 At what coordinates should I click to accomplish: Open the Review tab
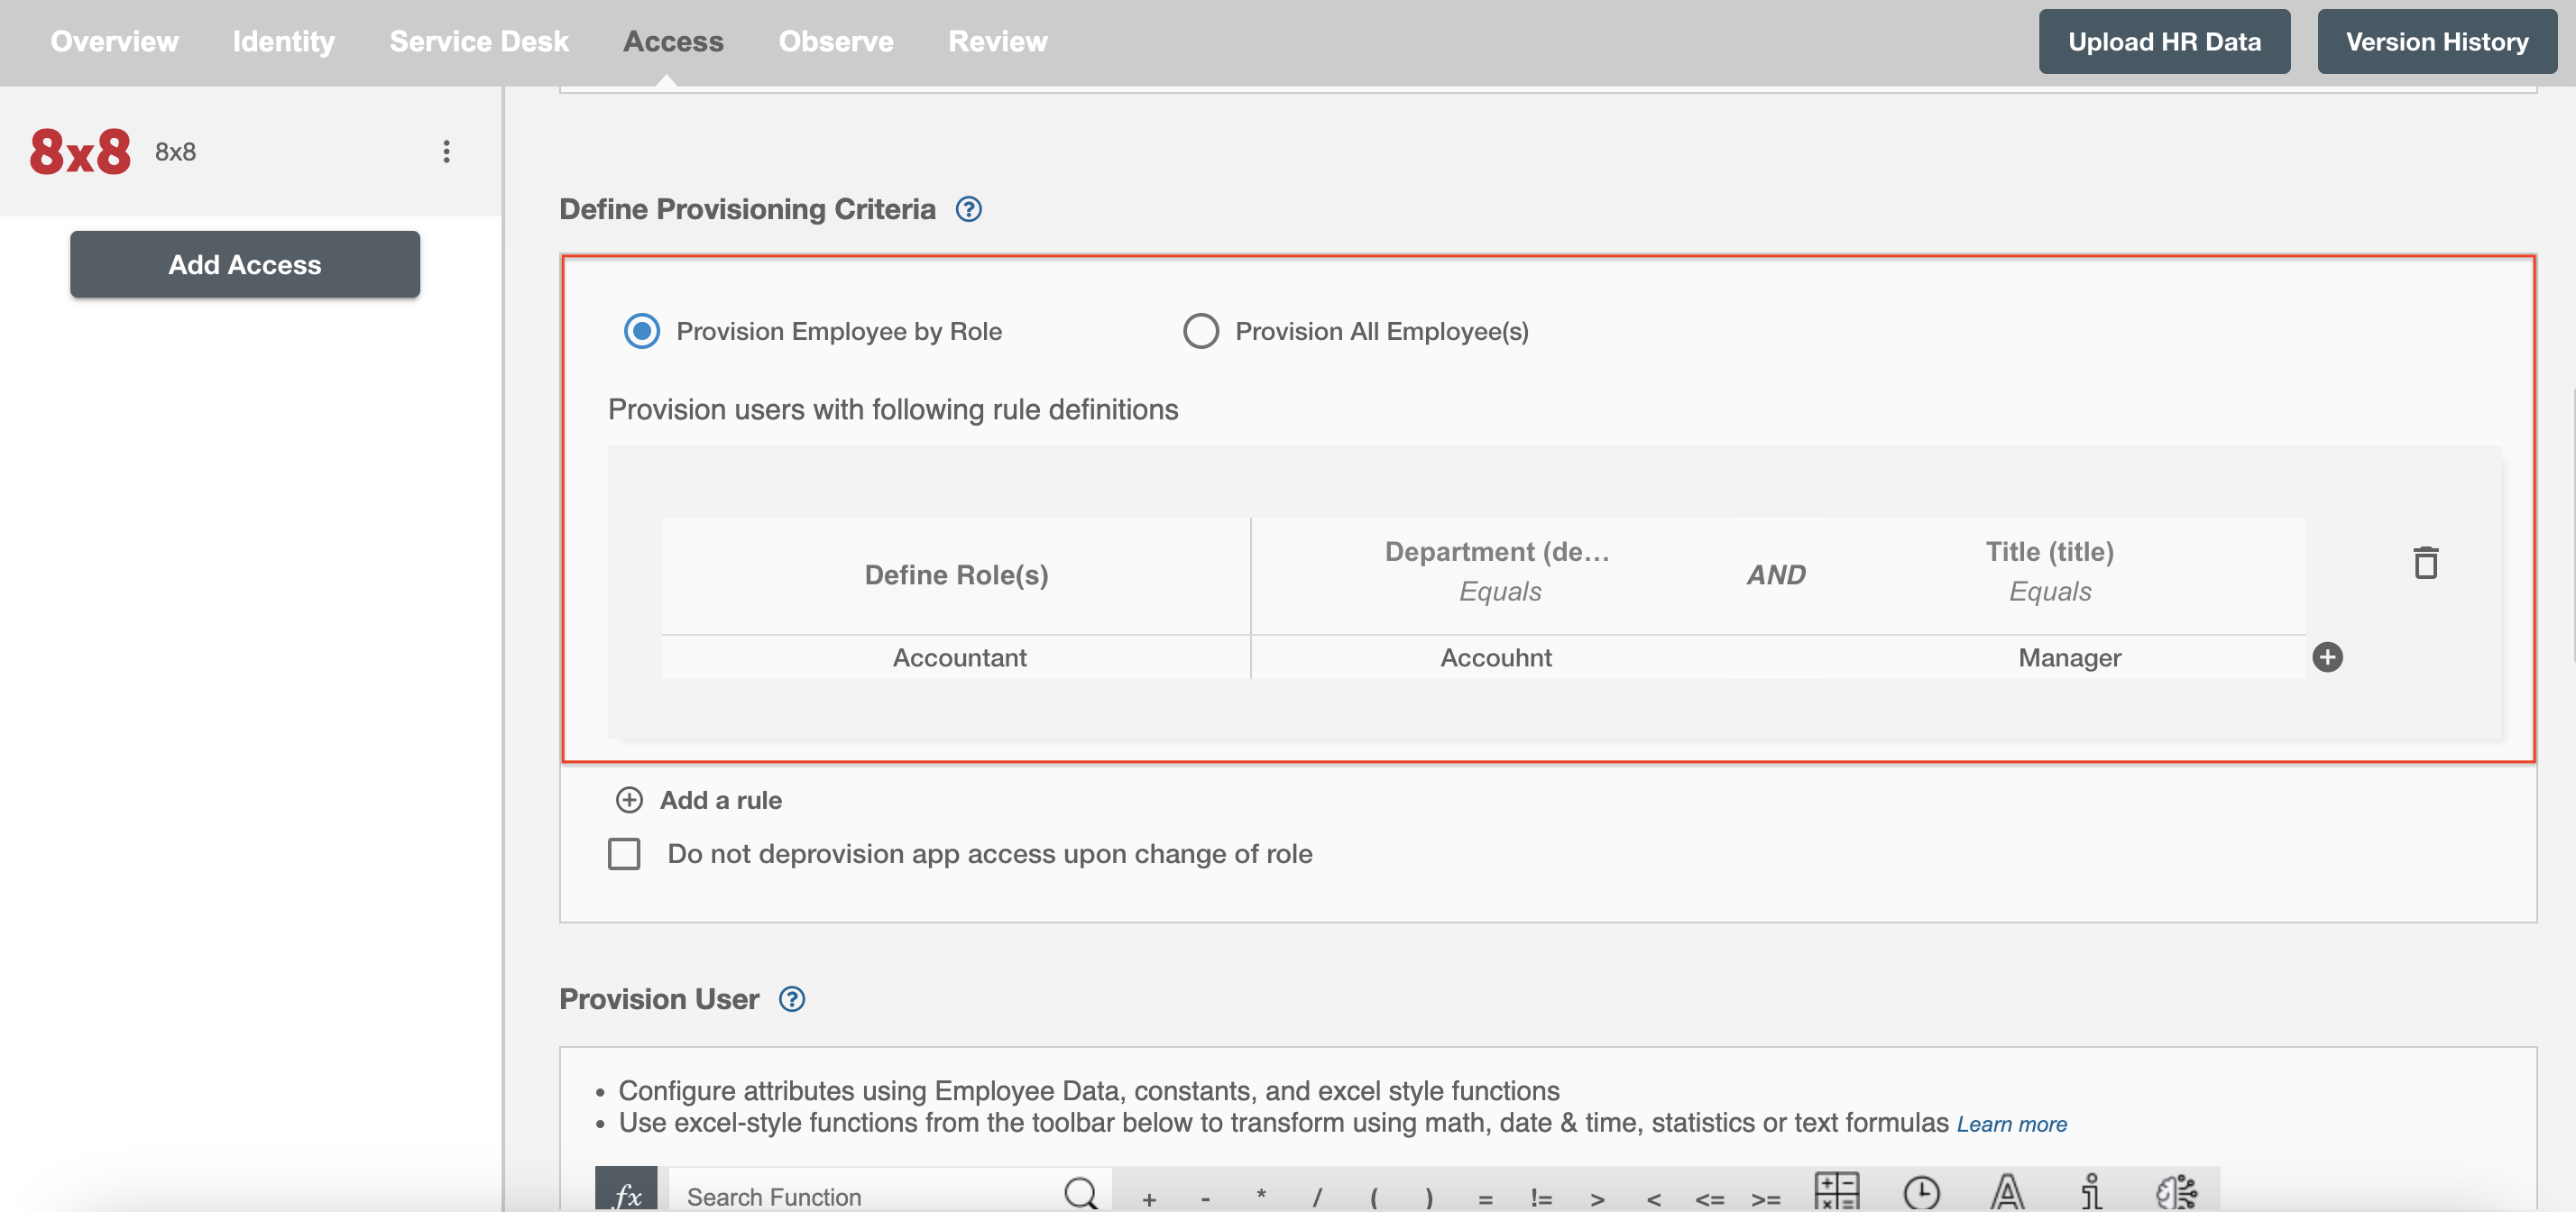(x=998, y=41)
